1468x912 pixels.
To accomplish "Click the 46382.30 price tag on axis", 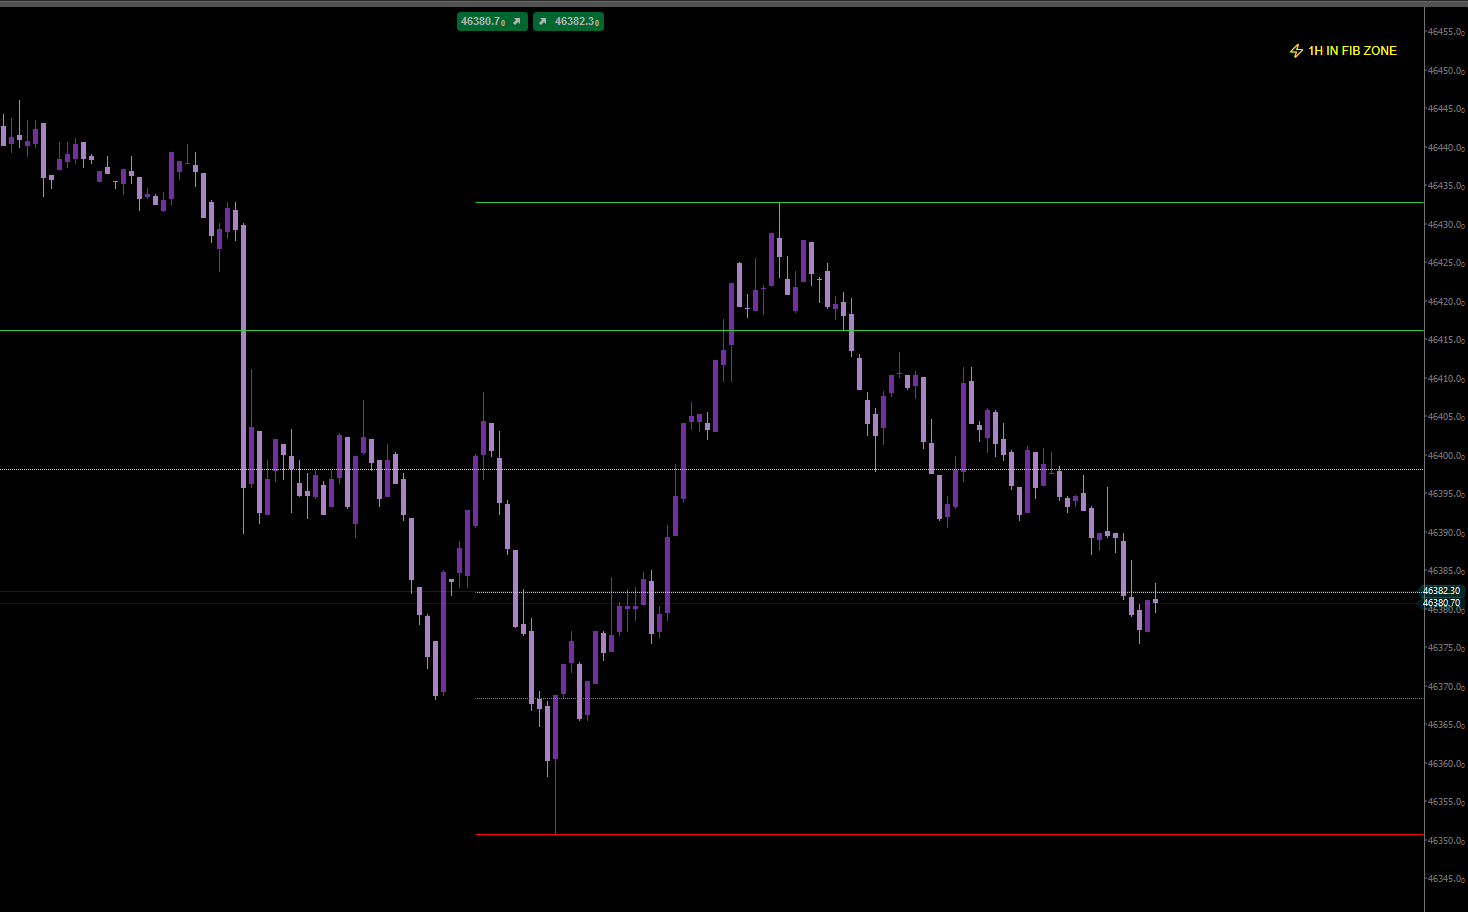I will pyautogui.click(x=1442, y=591).
